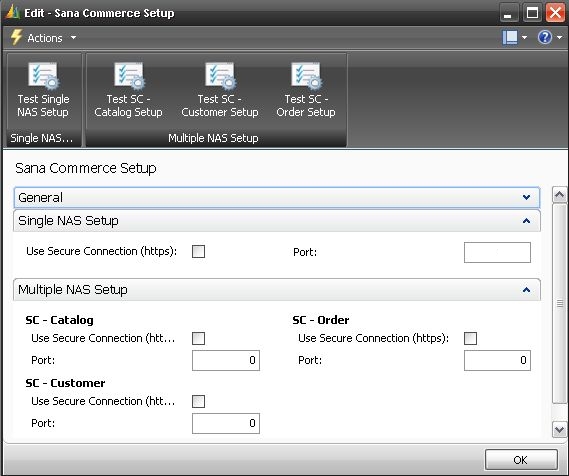Collapse the Single NAS Setup section

coord(526,221)
